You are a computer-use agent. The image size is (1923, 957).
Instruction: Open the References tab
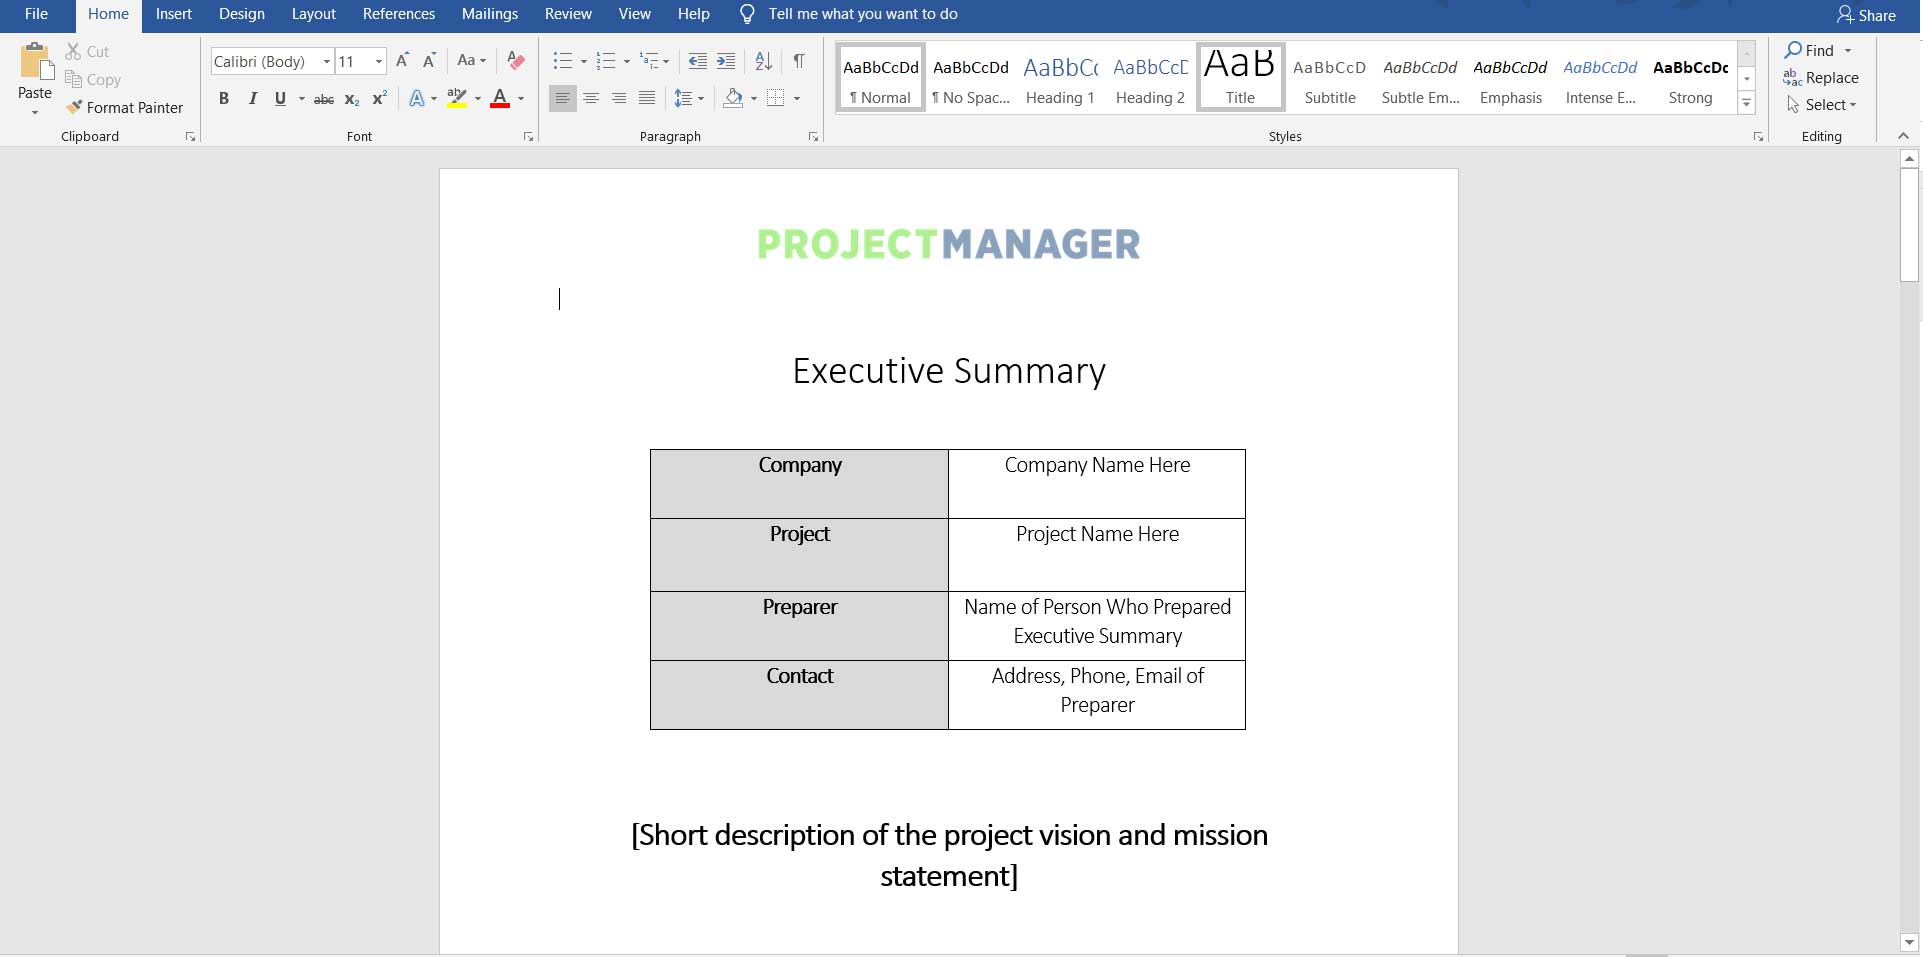click(x=399, y=14)
